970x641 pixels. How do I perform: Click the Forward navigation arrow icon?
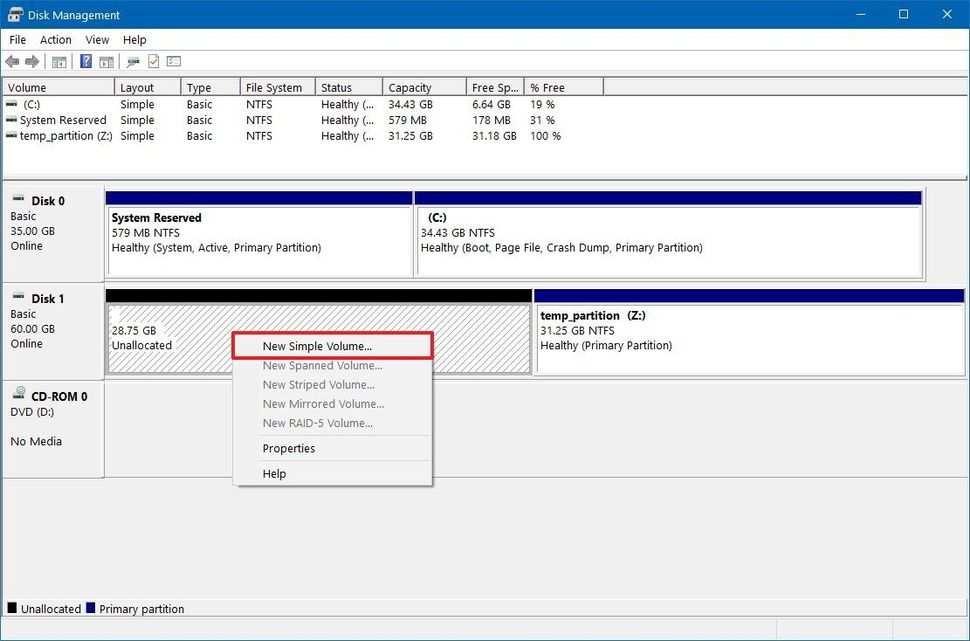pyautogui.click(x=33, y=61)
